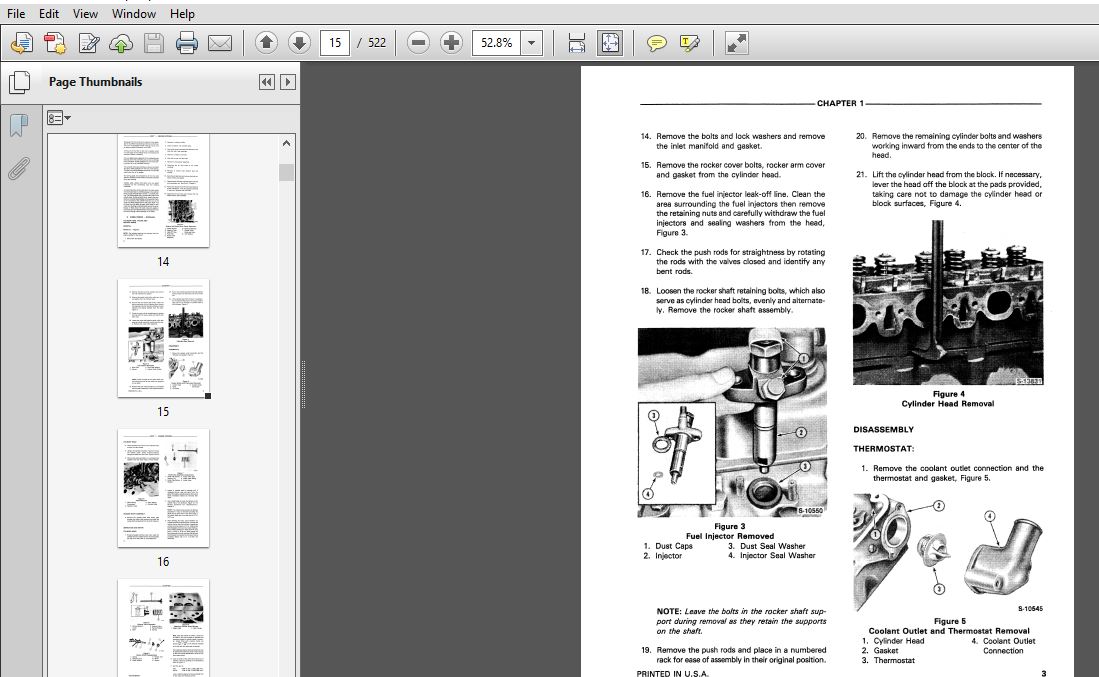Open the Edit menu
This screenshot has width=1099, height=677.
pos(48,13)
